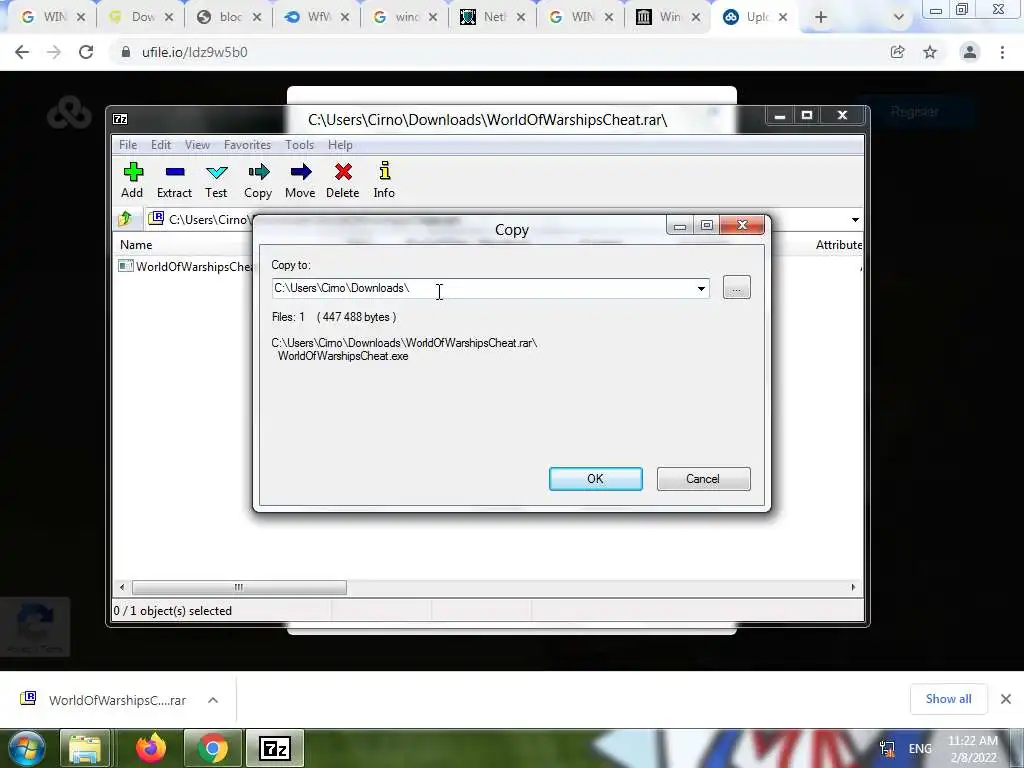The width and height of the screenshot is (1024, 768).
Task: Click the Attributes column header
Action: (839, 245)
